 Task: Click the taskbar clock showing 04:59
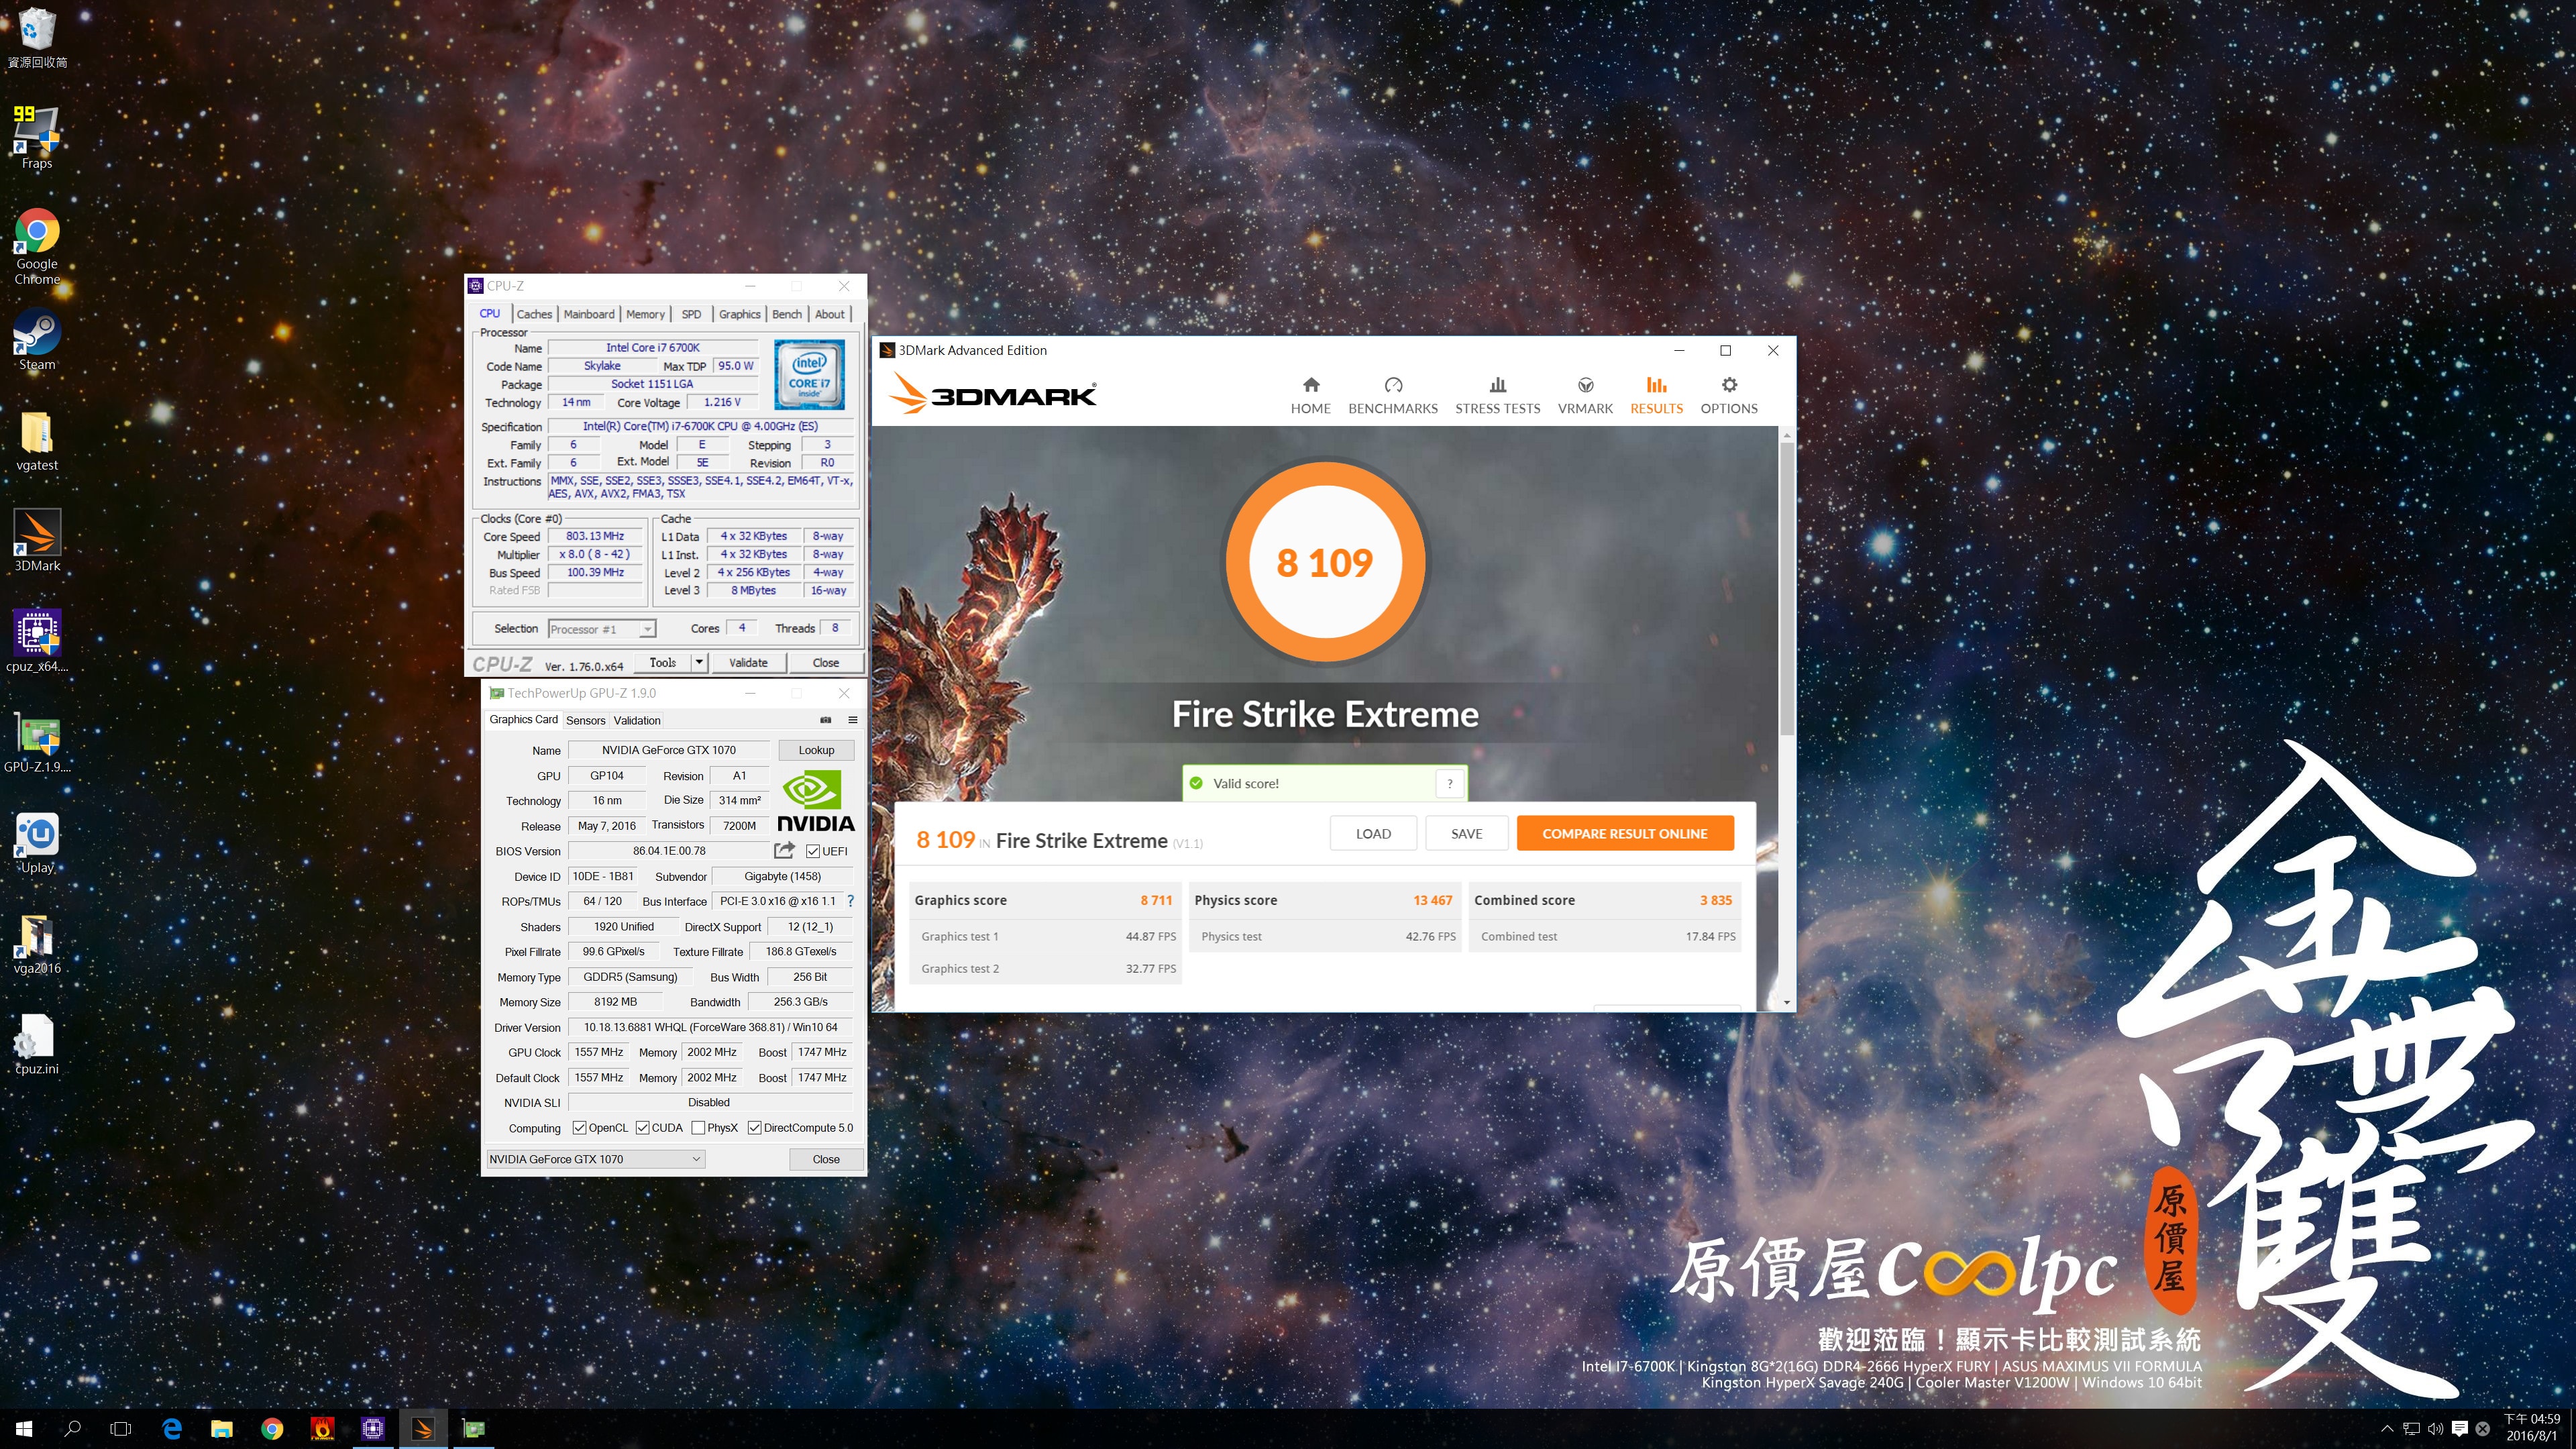pyautogui.click(x=2531, y=1427)
